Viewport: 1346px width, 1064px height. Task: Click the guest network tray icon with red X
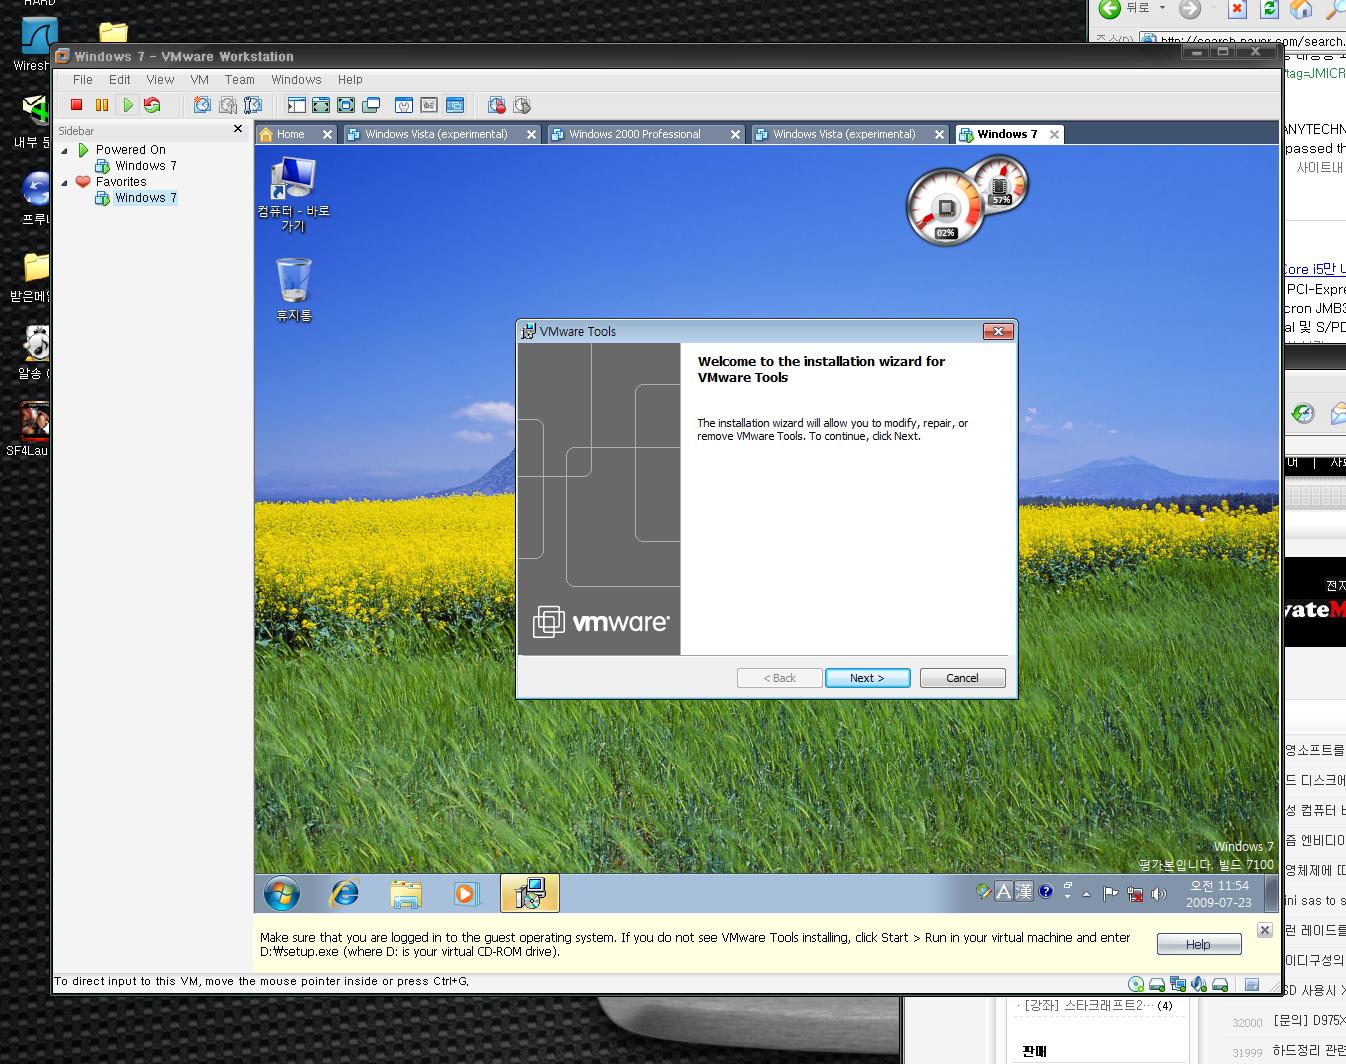[1135, 894]
